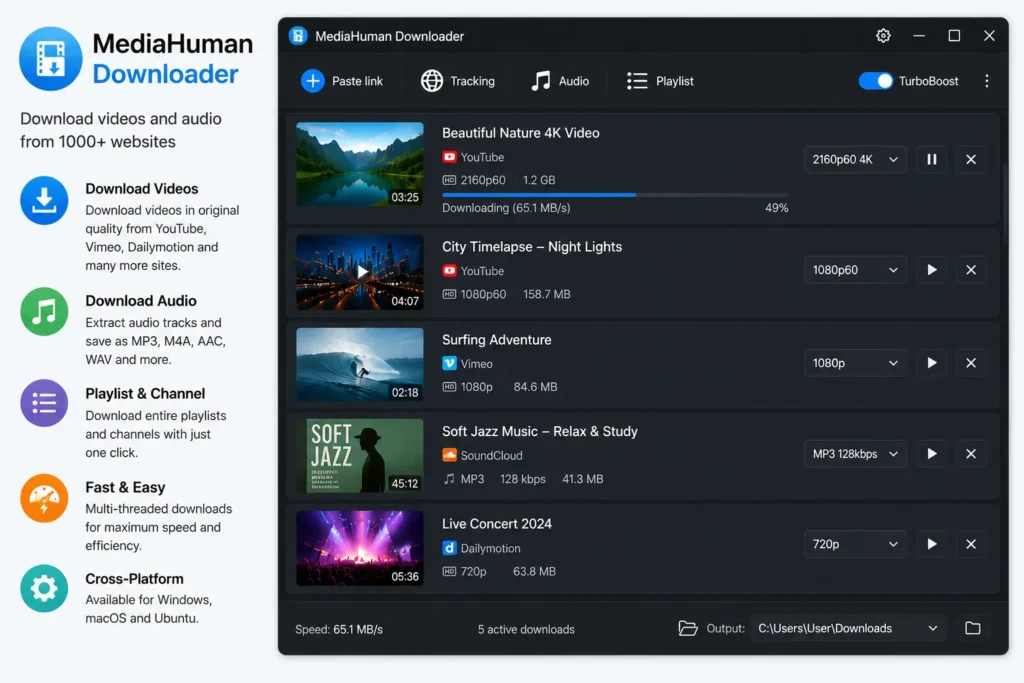The image size is (1024, 683).
Task: Click SoundCloud icon under Soft Jazz Music
Action: point(449,454)
